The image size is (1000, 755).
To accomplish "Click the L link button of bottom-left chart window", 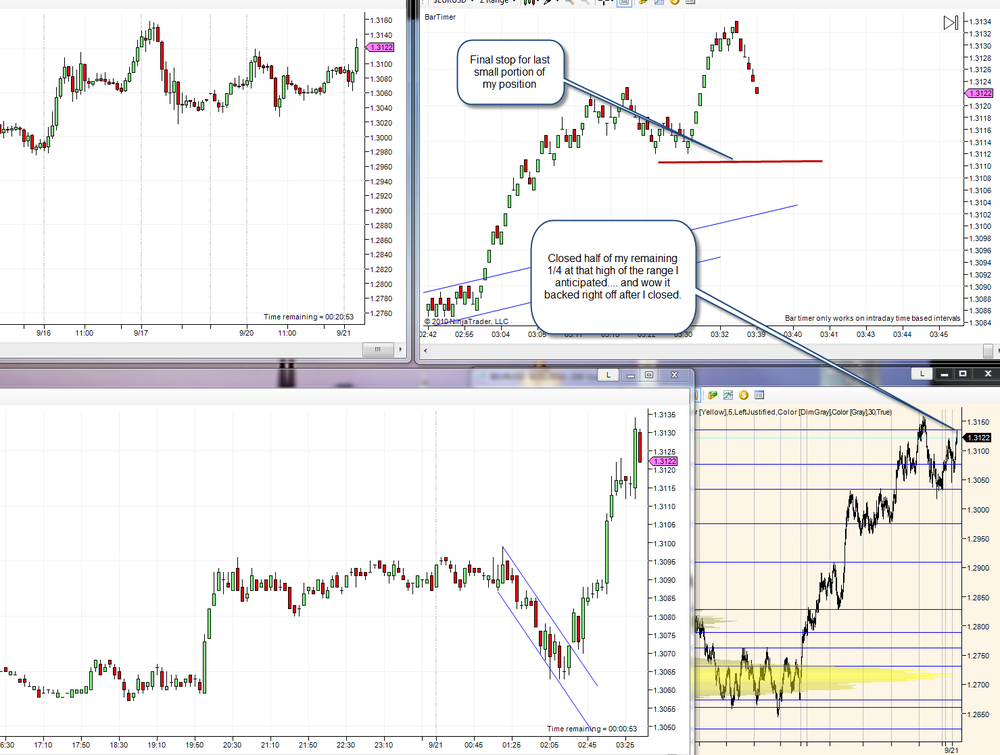I will (608, 375).
